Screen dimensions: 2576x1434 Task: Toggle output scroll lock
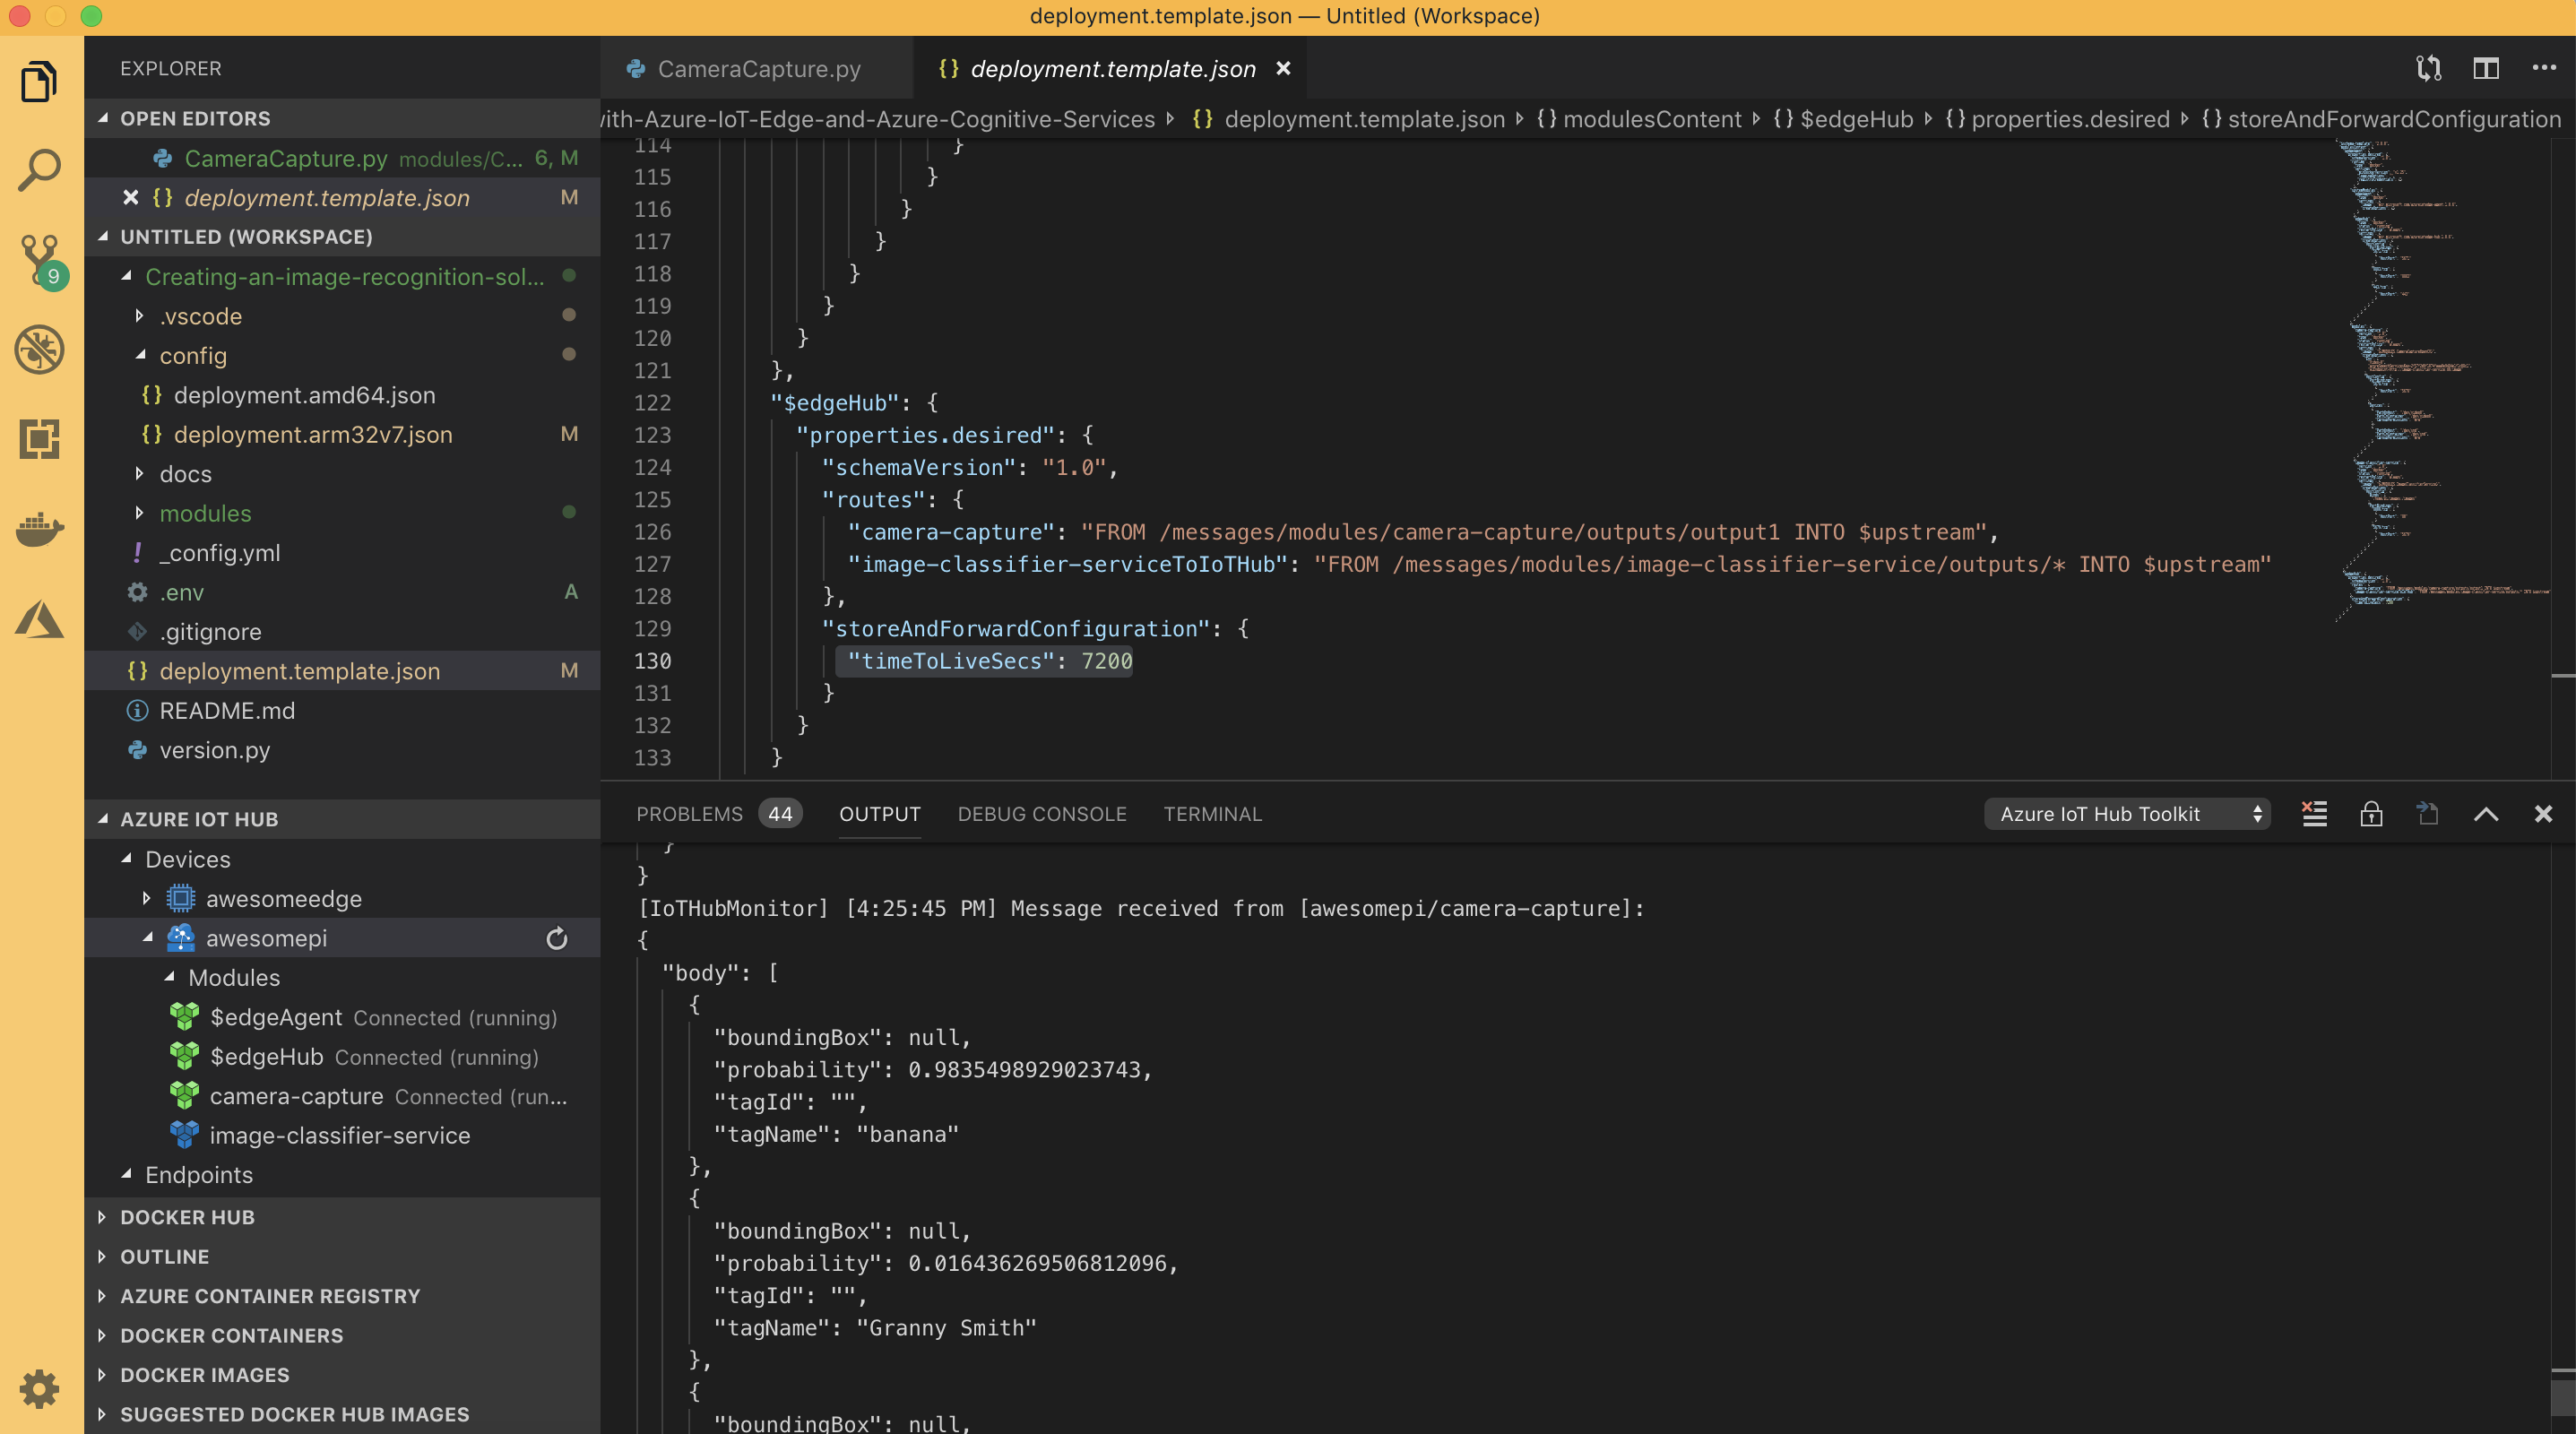point(2370,813)
